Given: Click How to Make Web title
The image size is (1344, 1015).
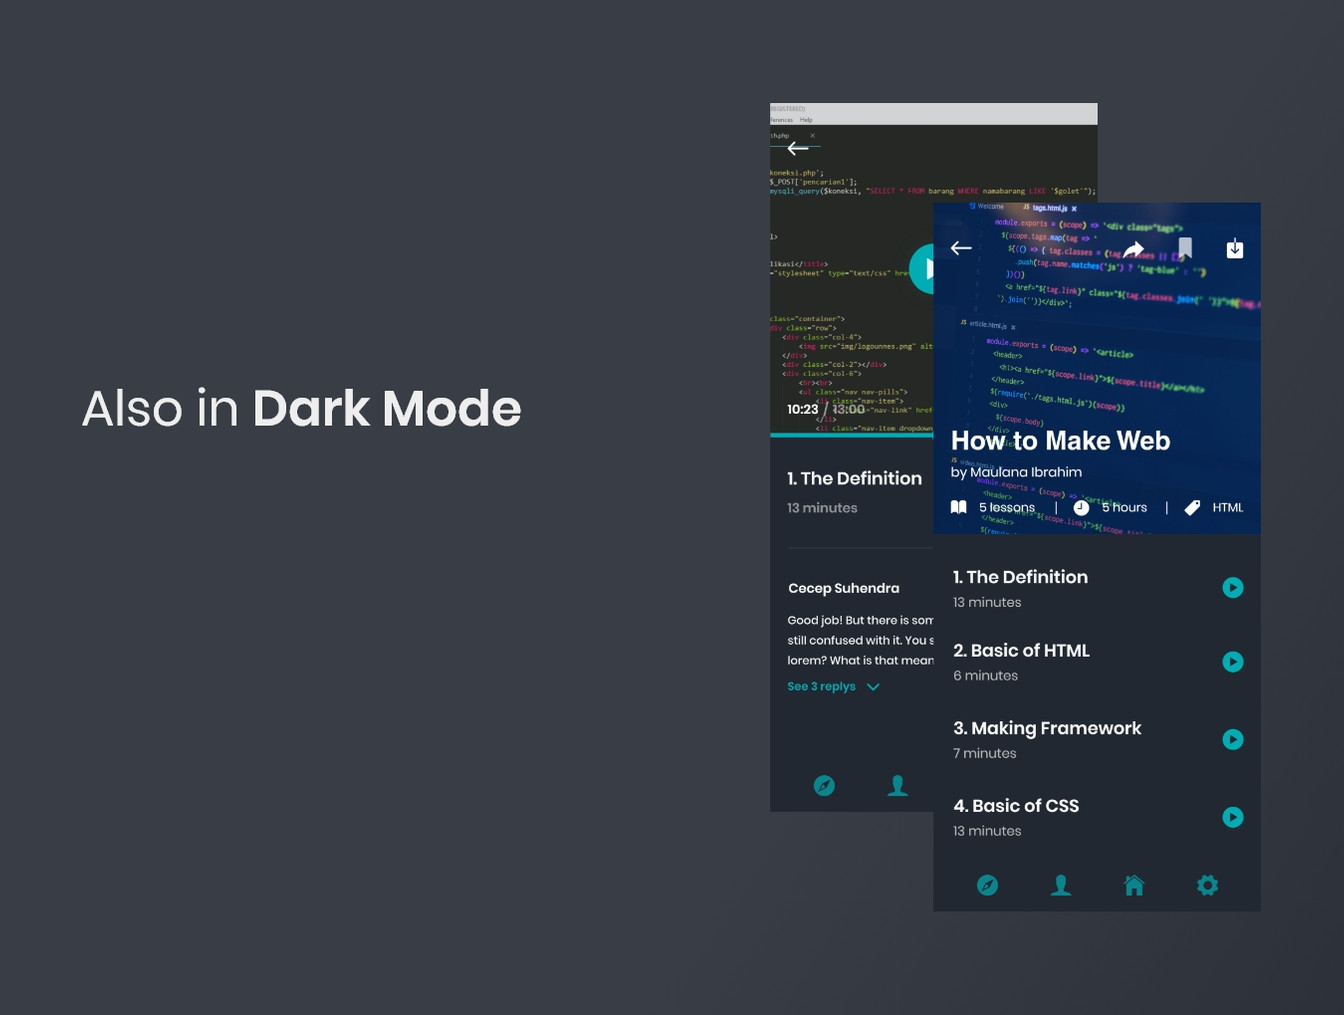Looking at the screenshot, I should 1060,441.
